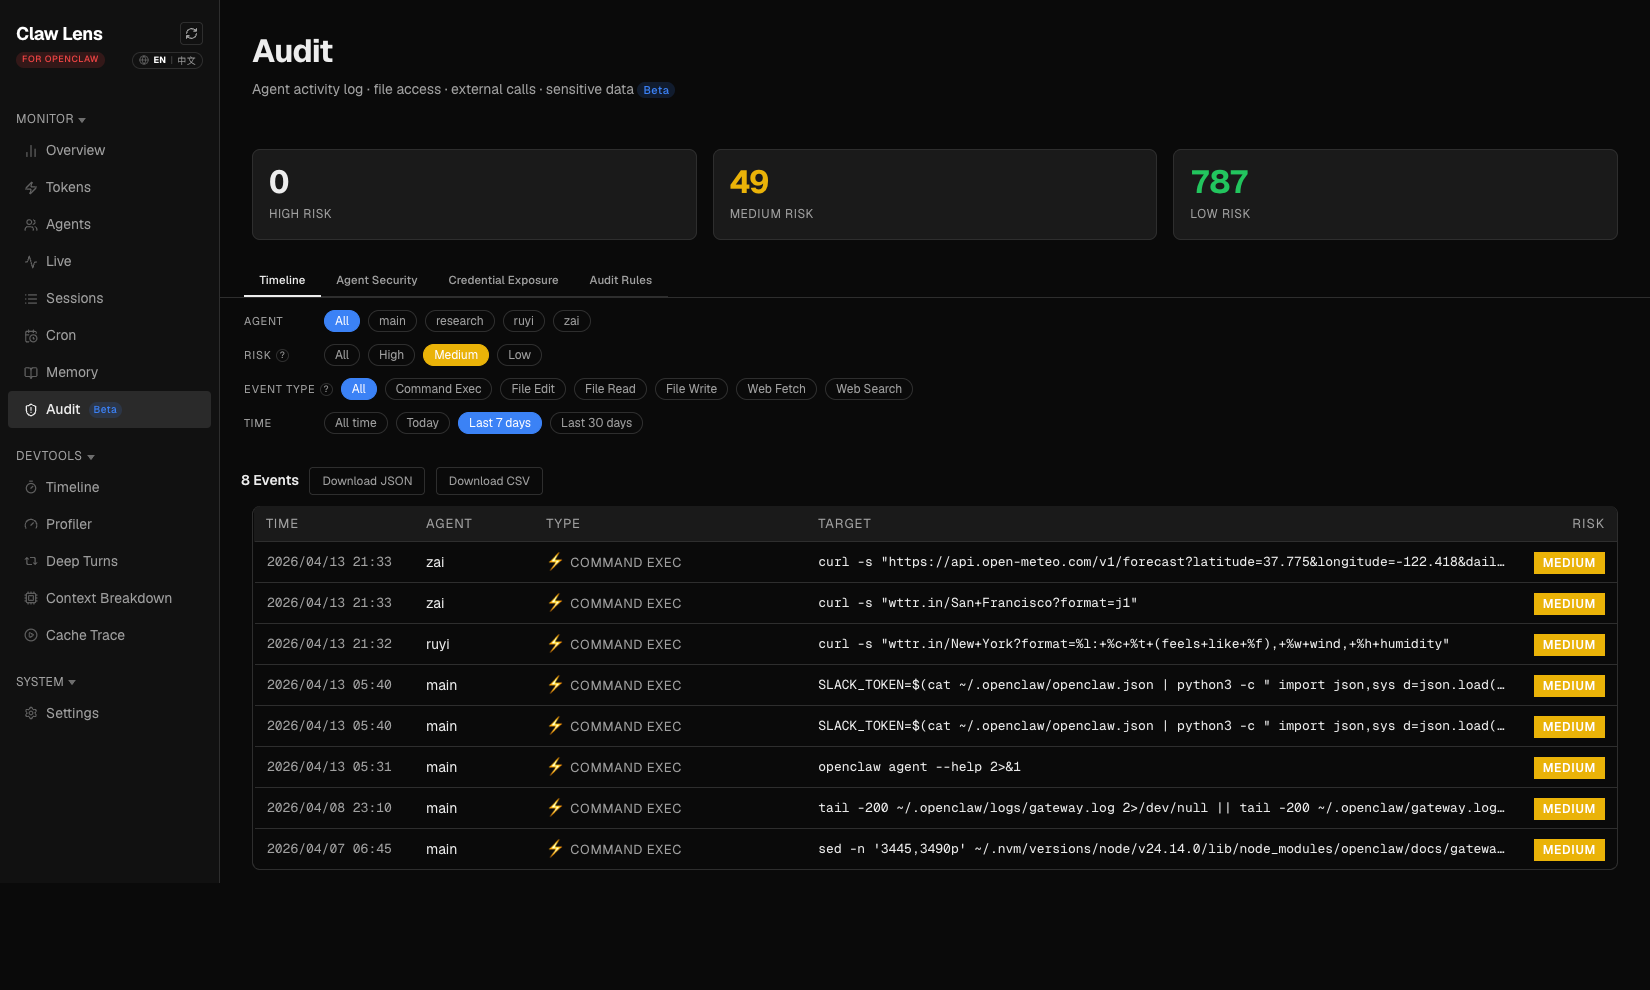The image size is (1650, 990).
Task: Click the openclaw agent --help row
Action: tap(935, 767)
